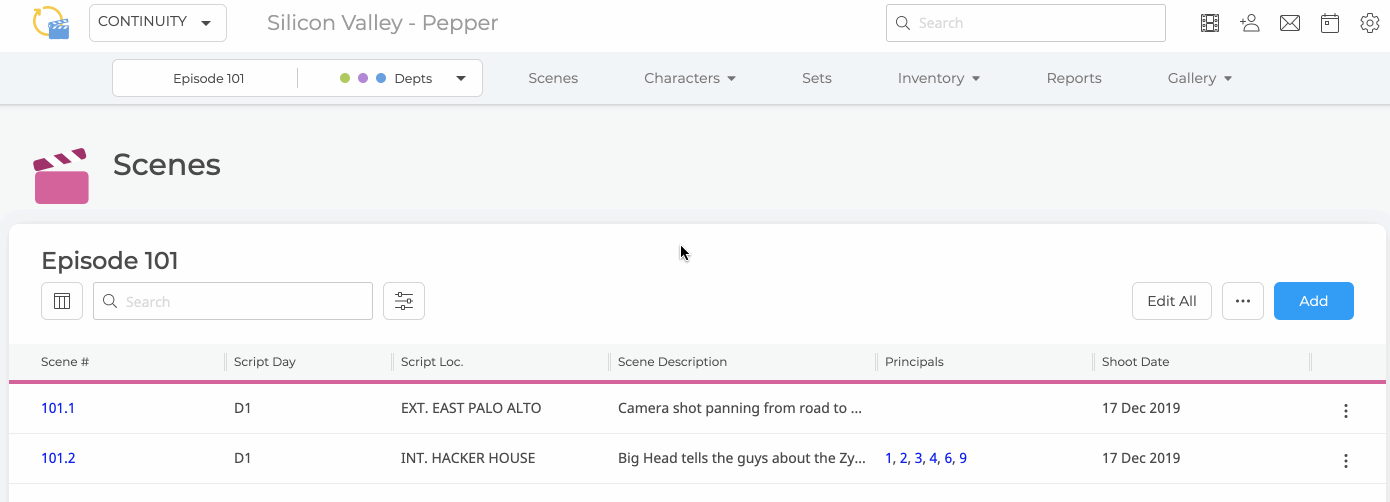Open the row menu for scene 101.1

[1346, 411]
